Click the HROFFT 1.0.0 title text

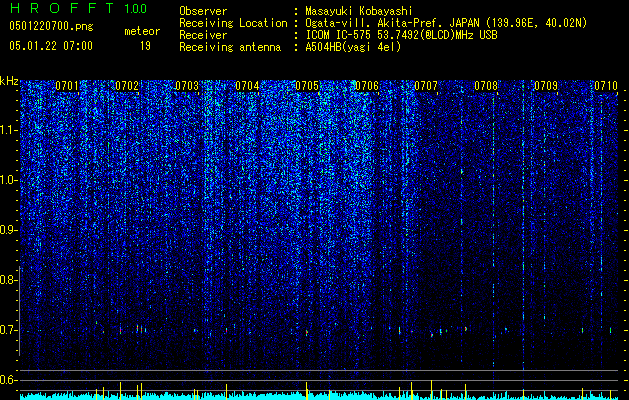[78, 8]
